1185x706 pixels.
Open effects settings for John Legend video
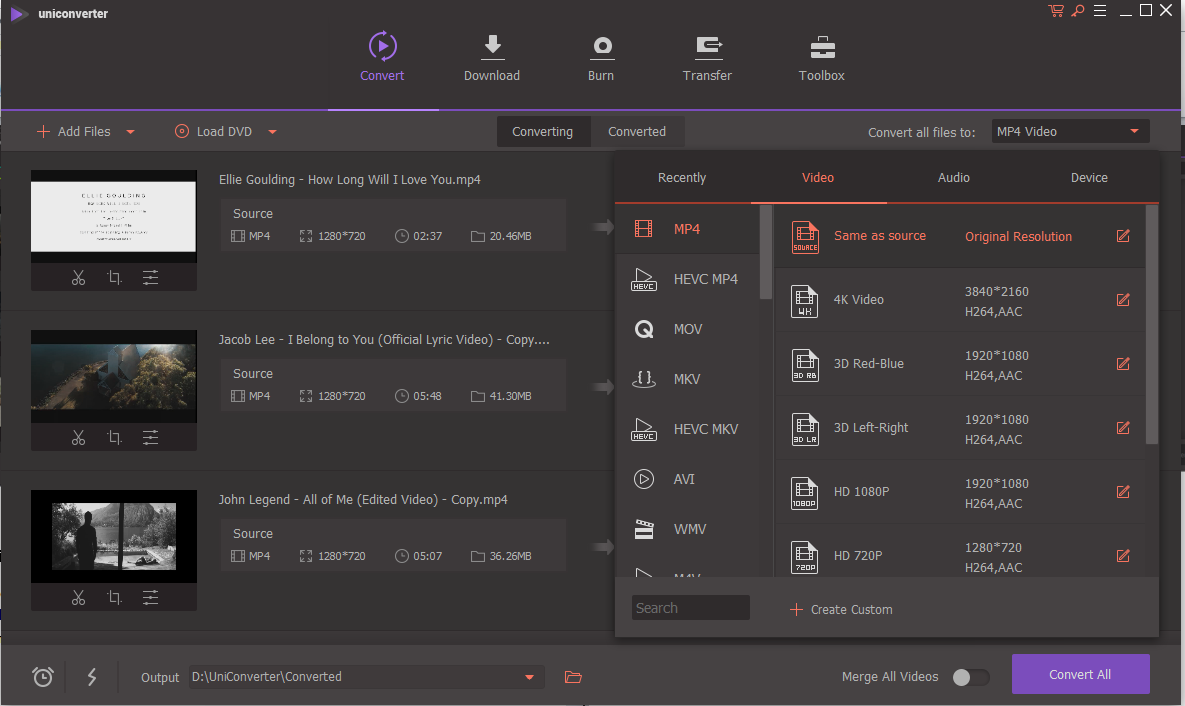pyautogui.click(x=150, y=598)
